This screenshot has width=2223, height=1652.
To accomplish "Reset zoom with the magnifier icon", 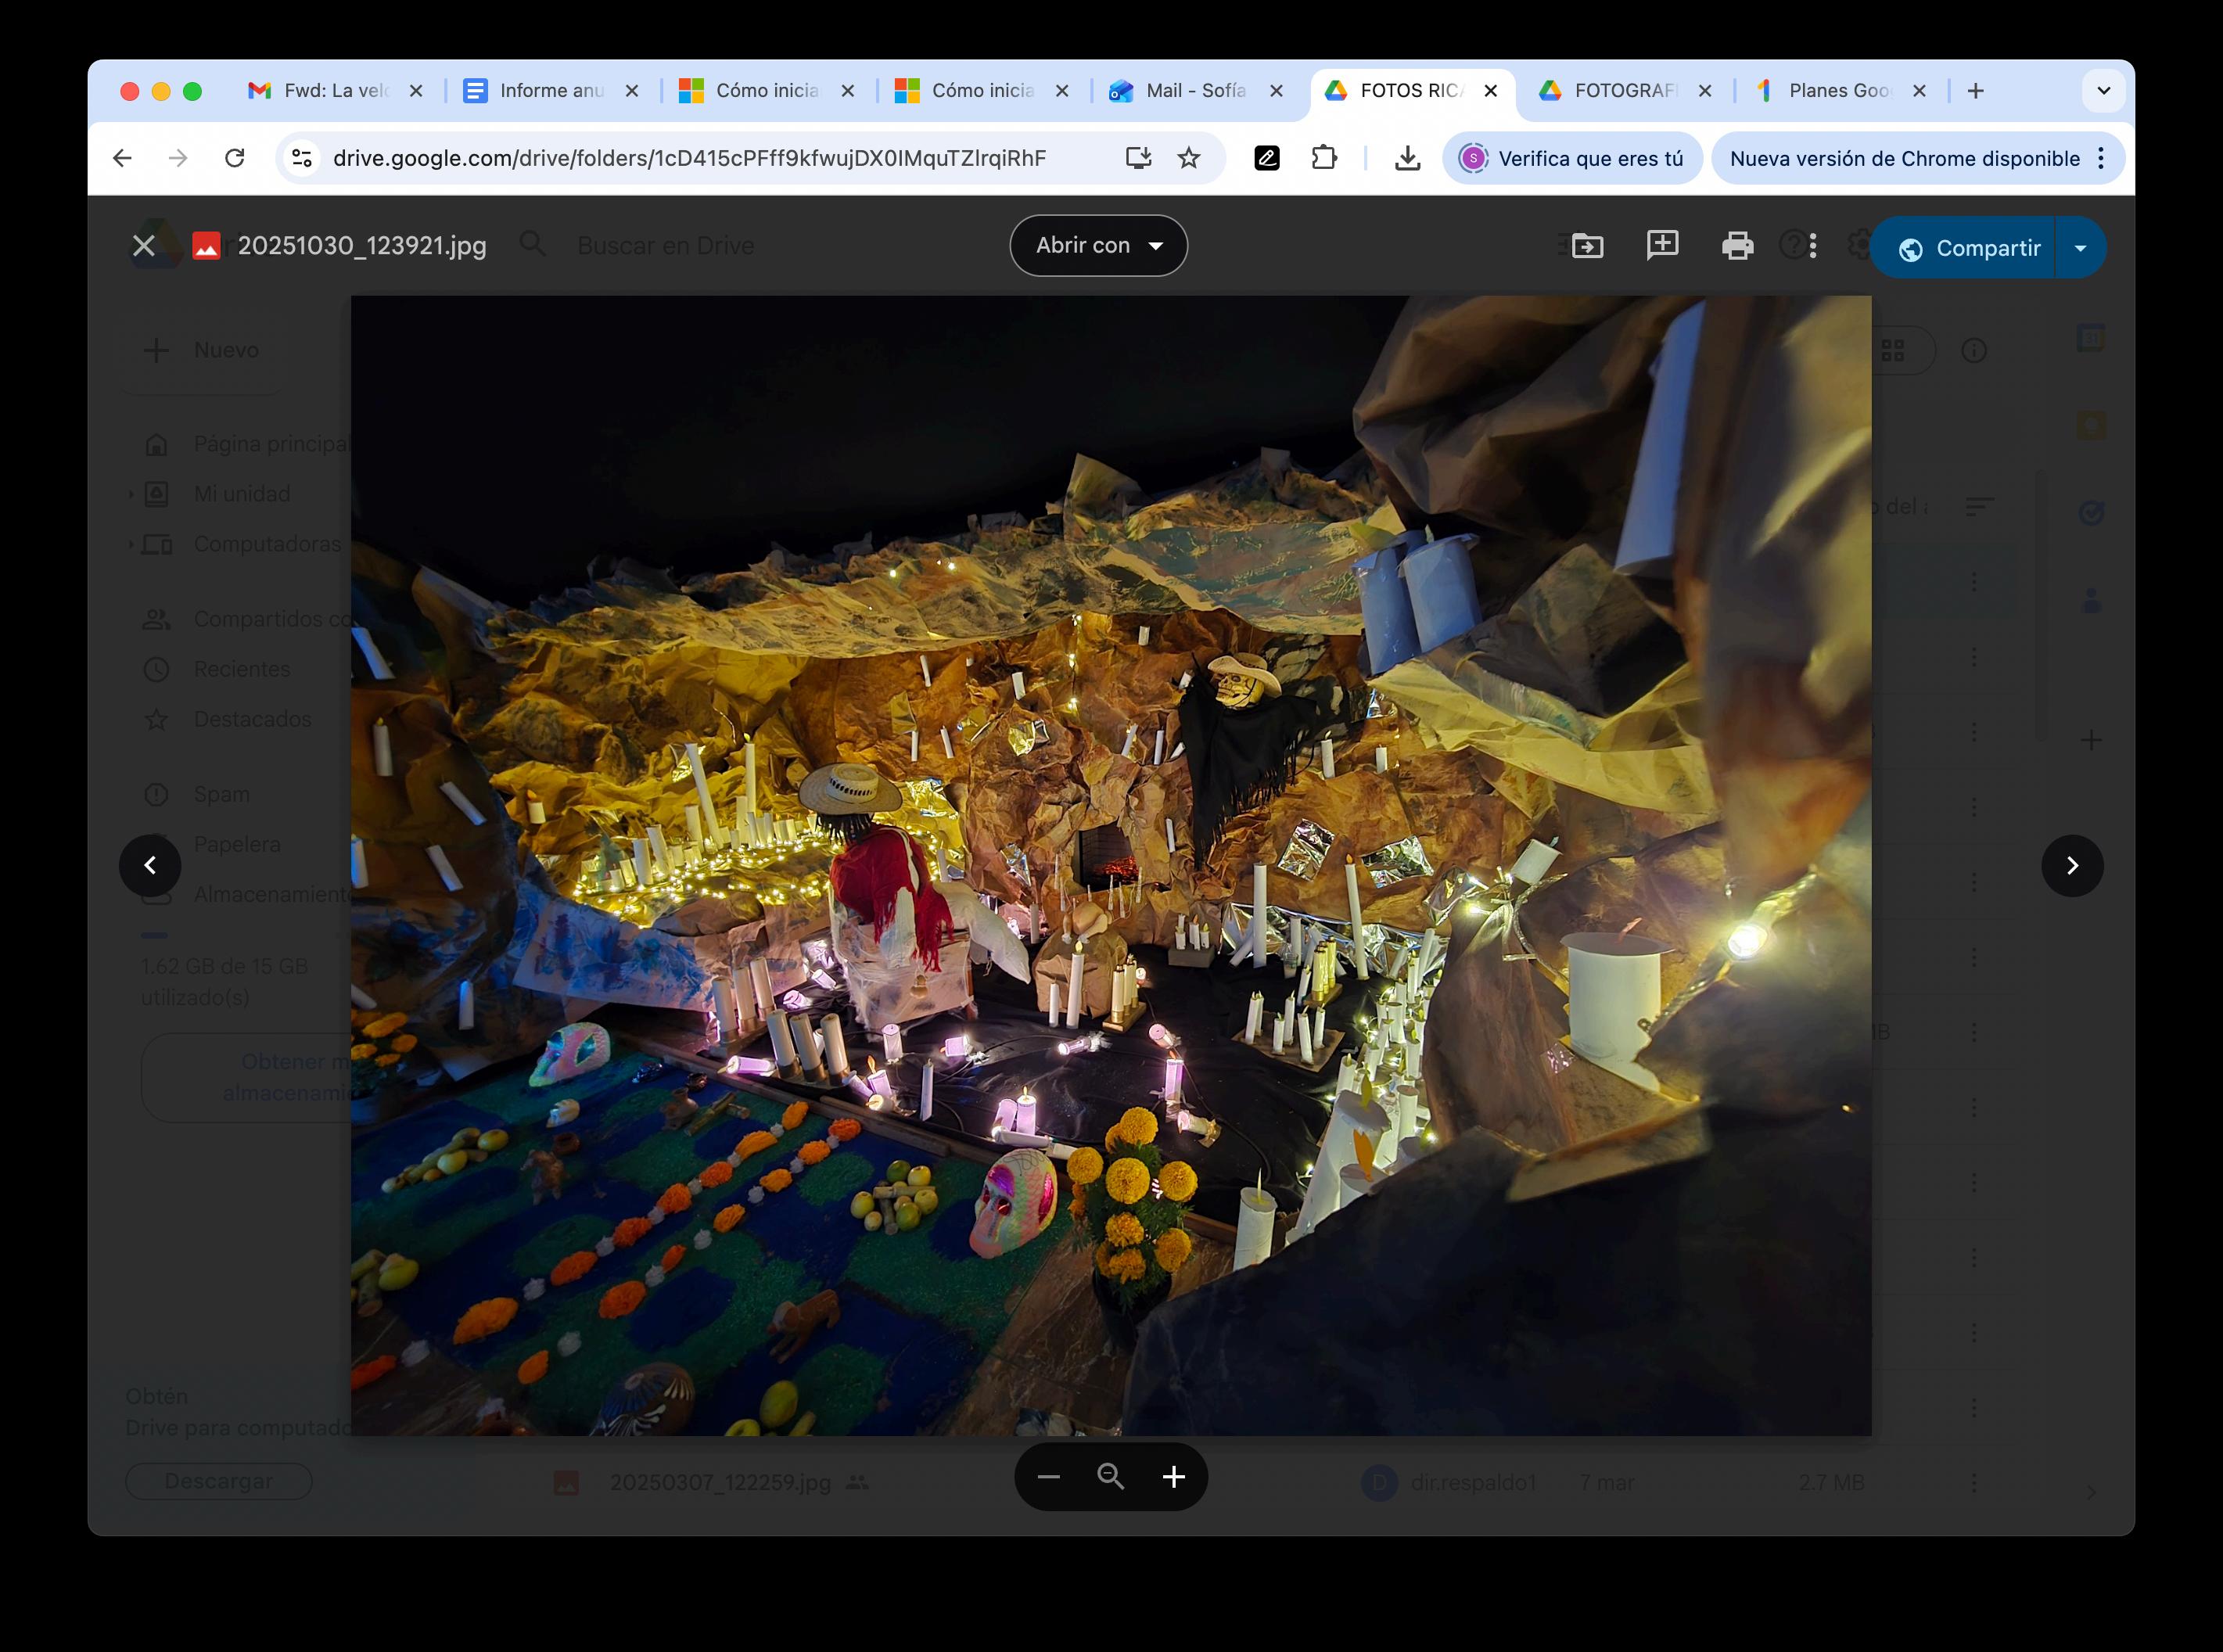I will point(1110,1477).
